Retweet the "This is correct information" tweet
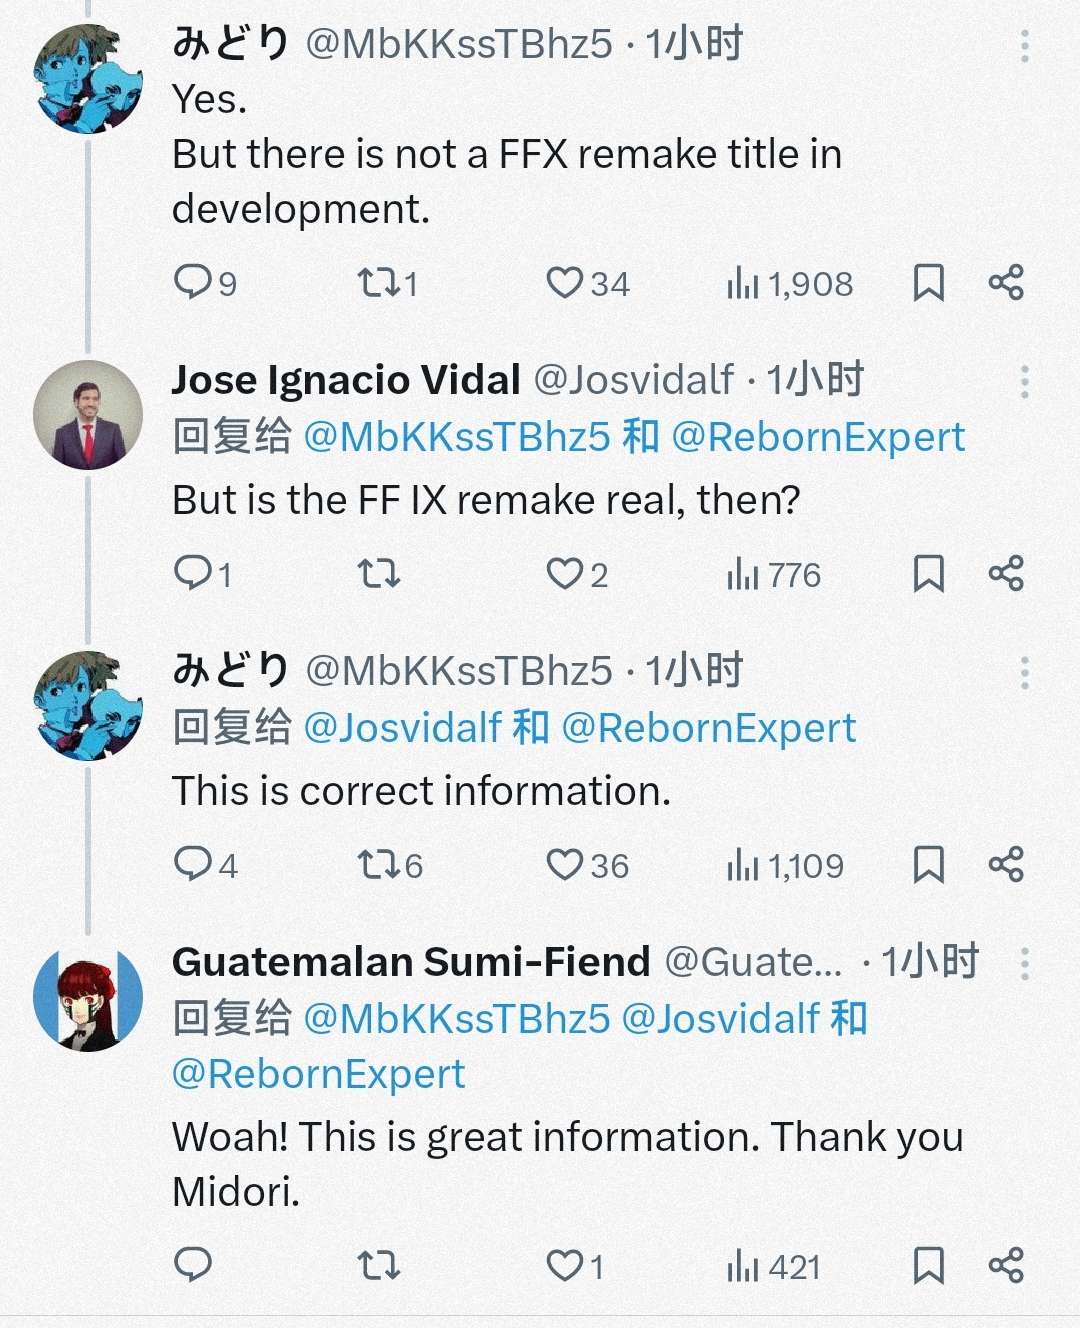 tap(390, 865)
